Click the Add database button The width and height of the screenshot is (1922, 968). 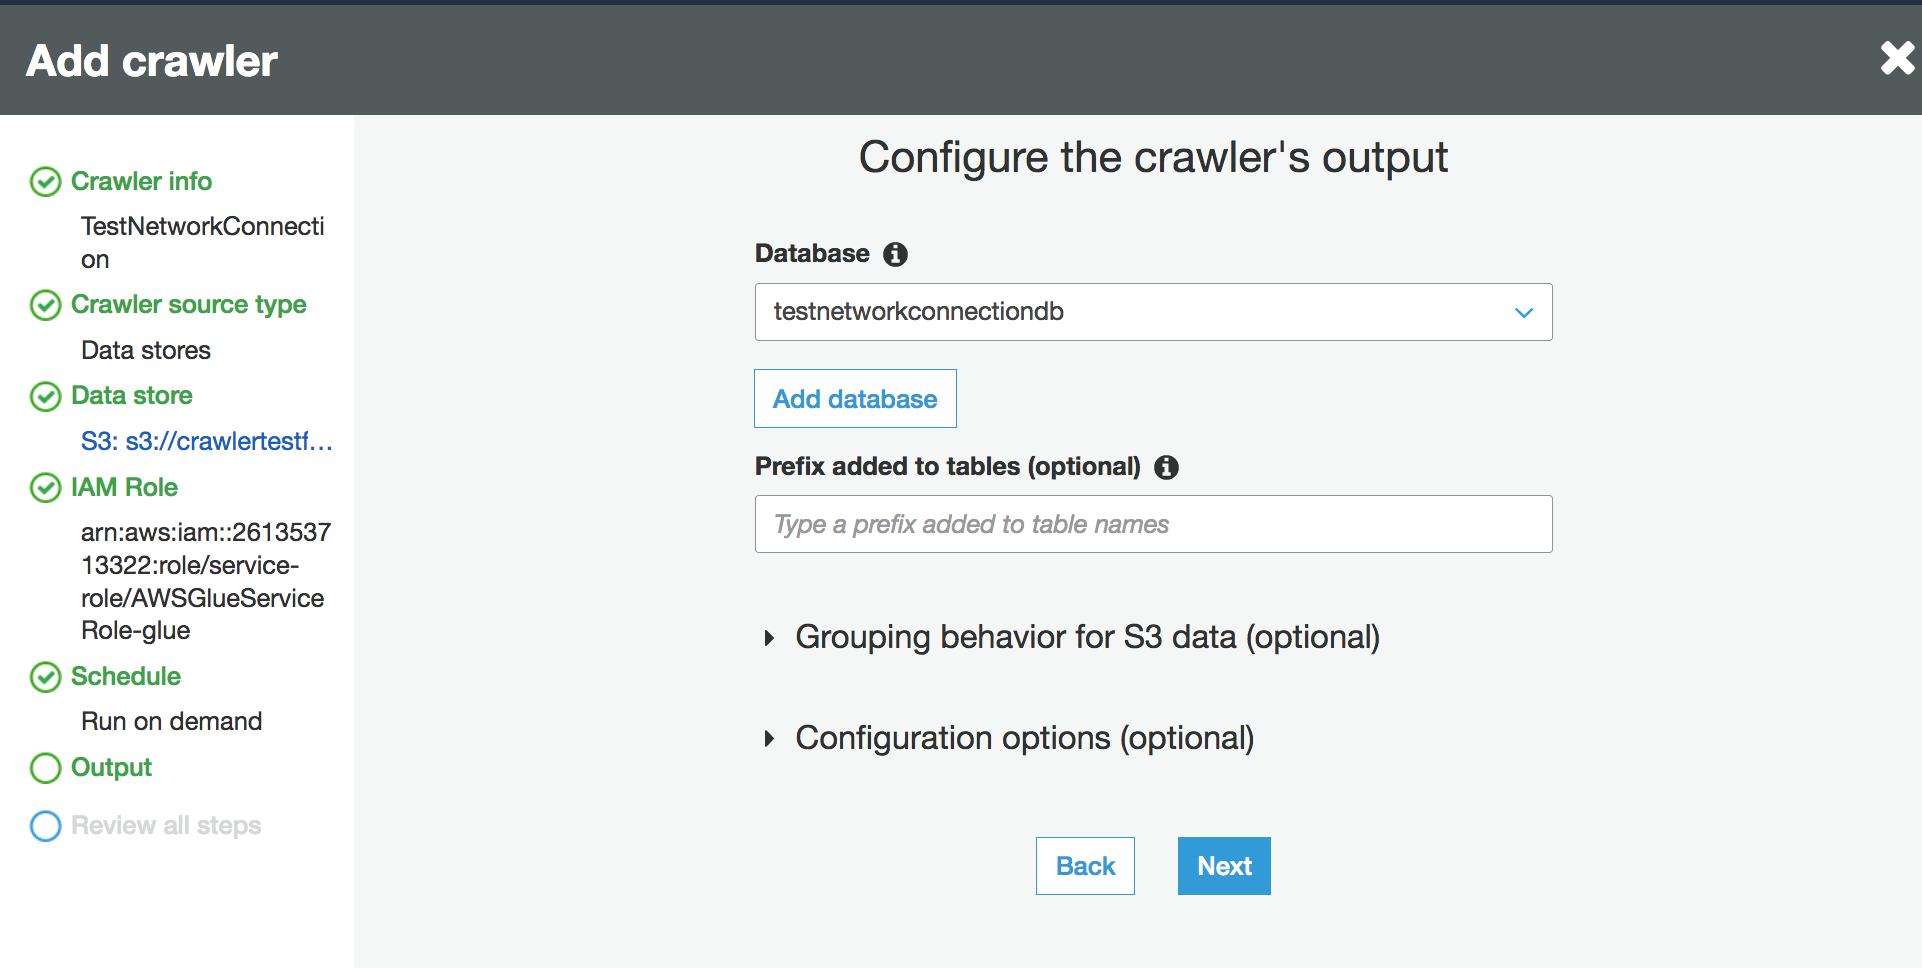(x=855, y=399)
